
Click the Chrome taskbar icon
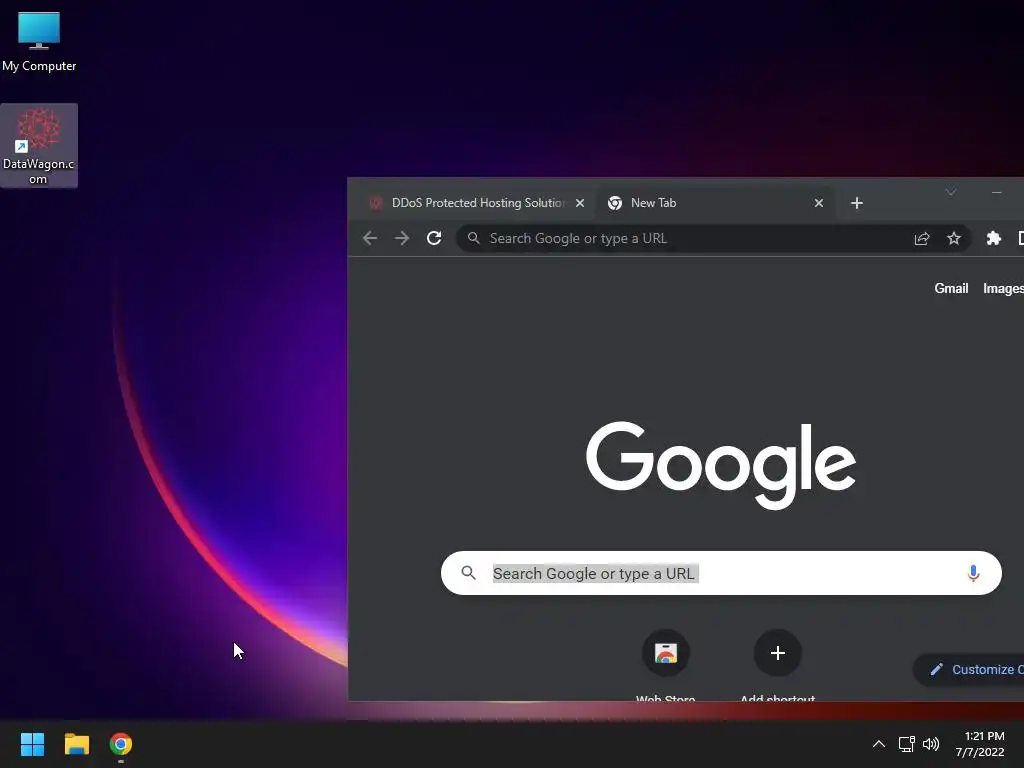[121, 744]
